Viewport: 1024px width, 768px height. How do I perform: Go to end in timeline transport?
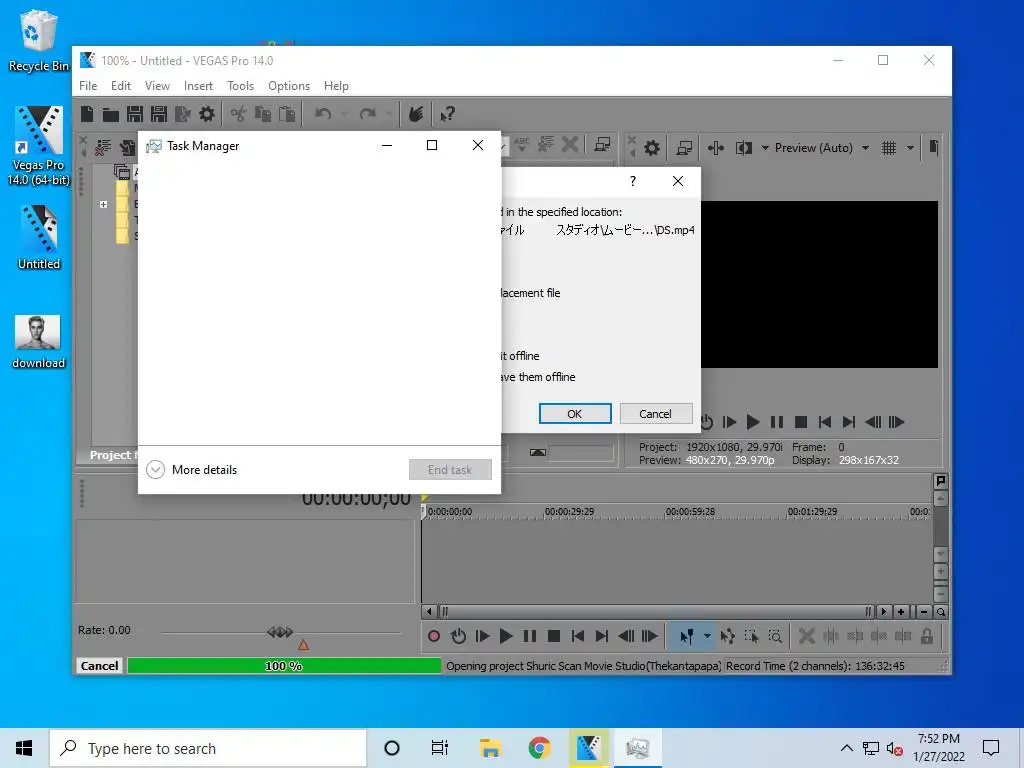601,636
